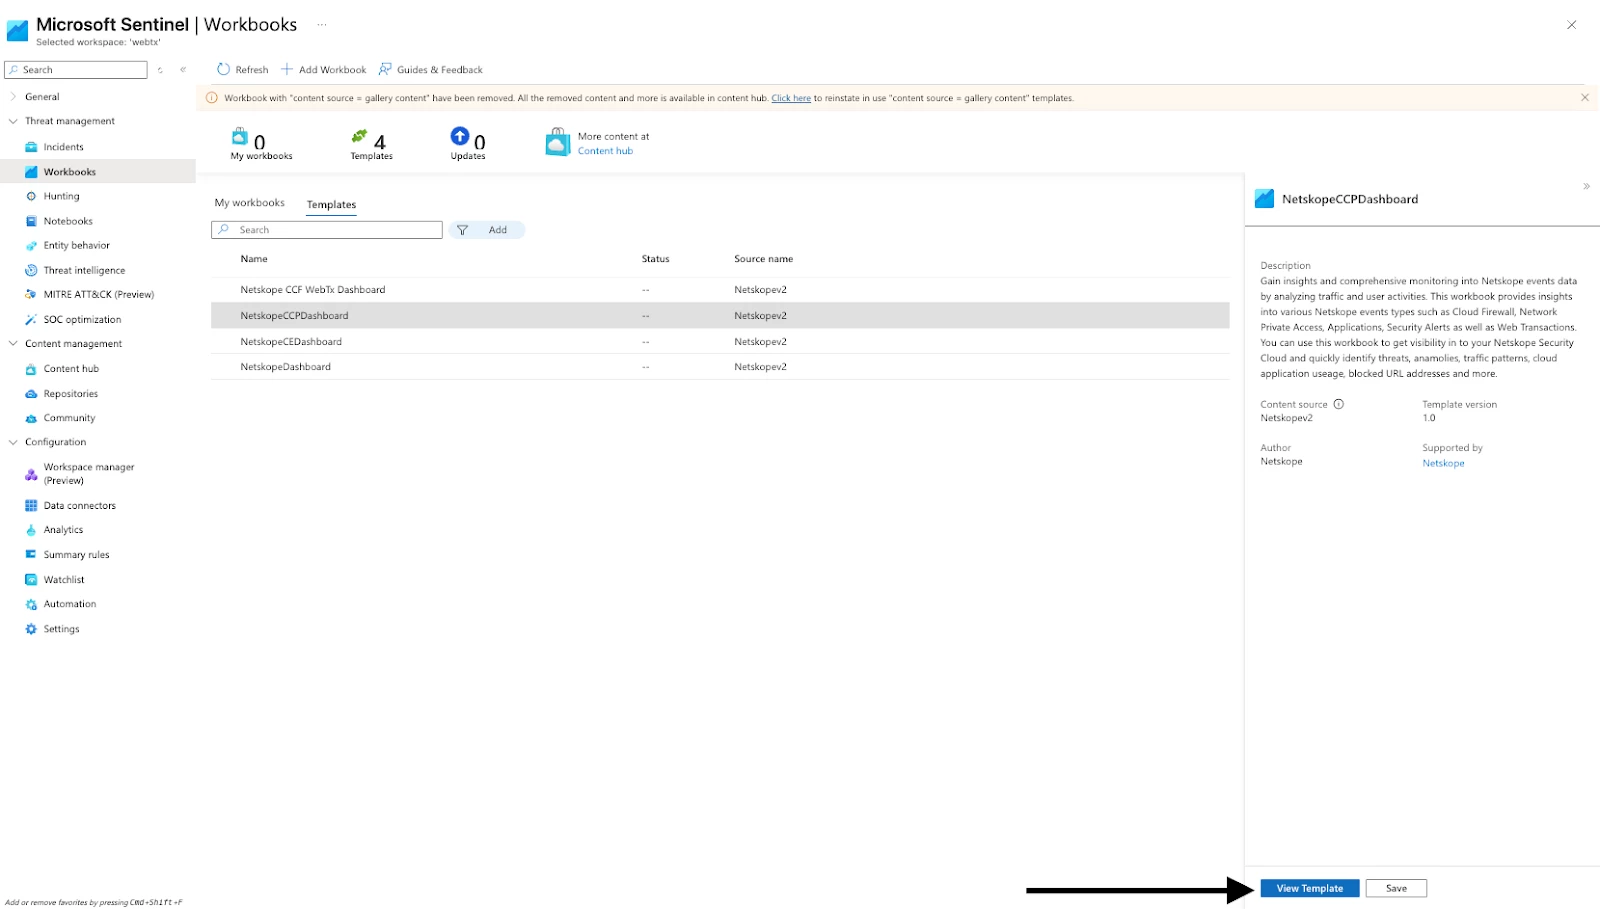Open the ellipsis menu beside Workbooks title

click(x=322, y=24)
